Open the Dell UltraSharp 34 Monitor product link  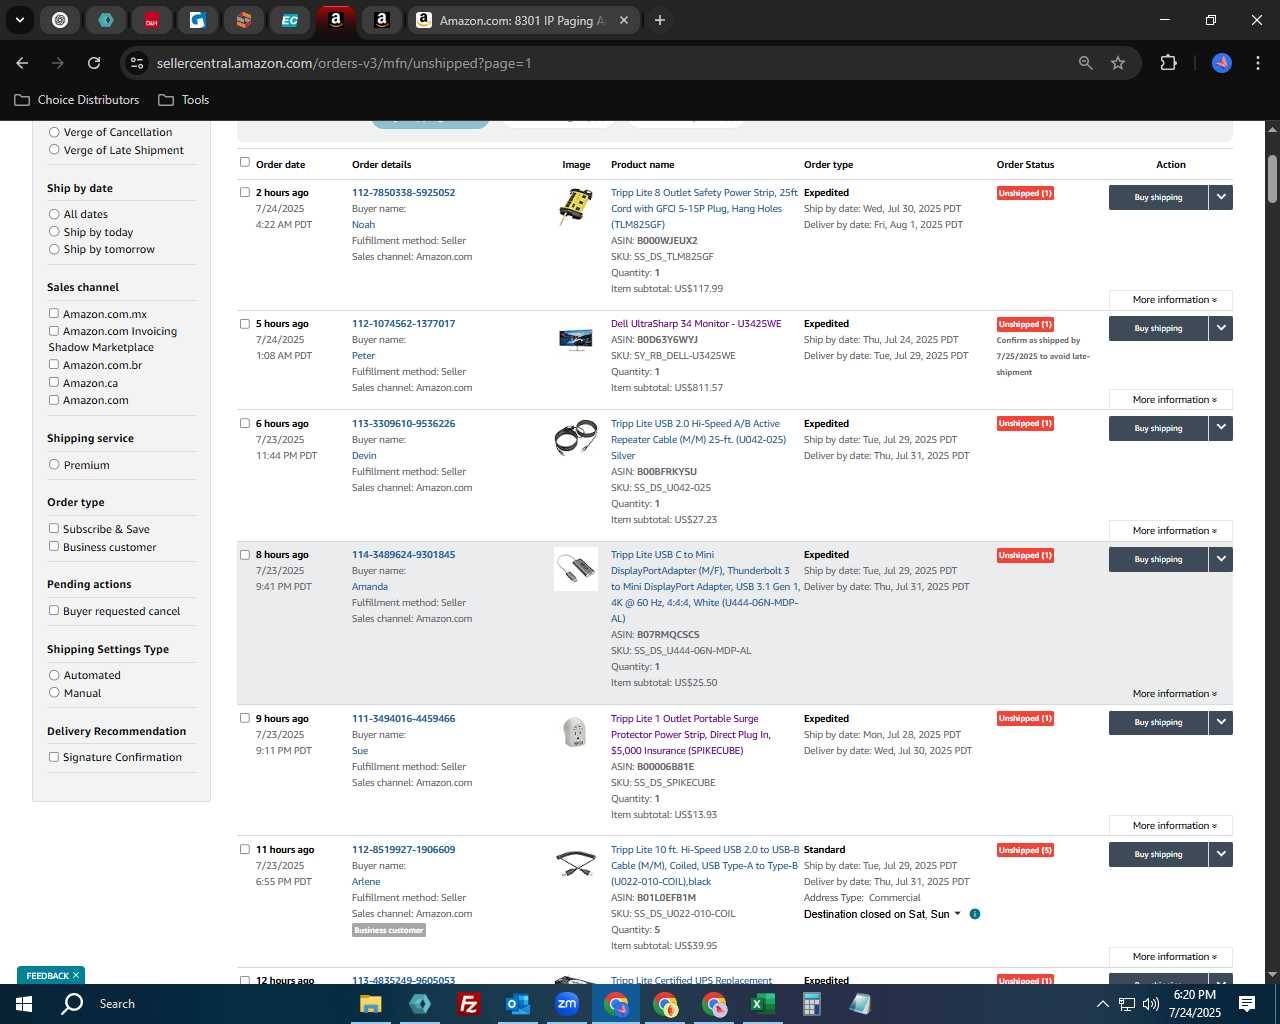coord(696,324)
